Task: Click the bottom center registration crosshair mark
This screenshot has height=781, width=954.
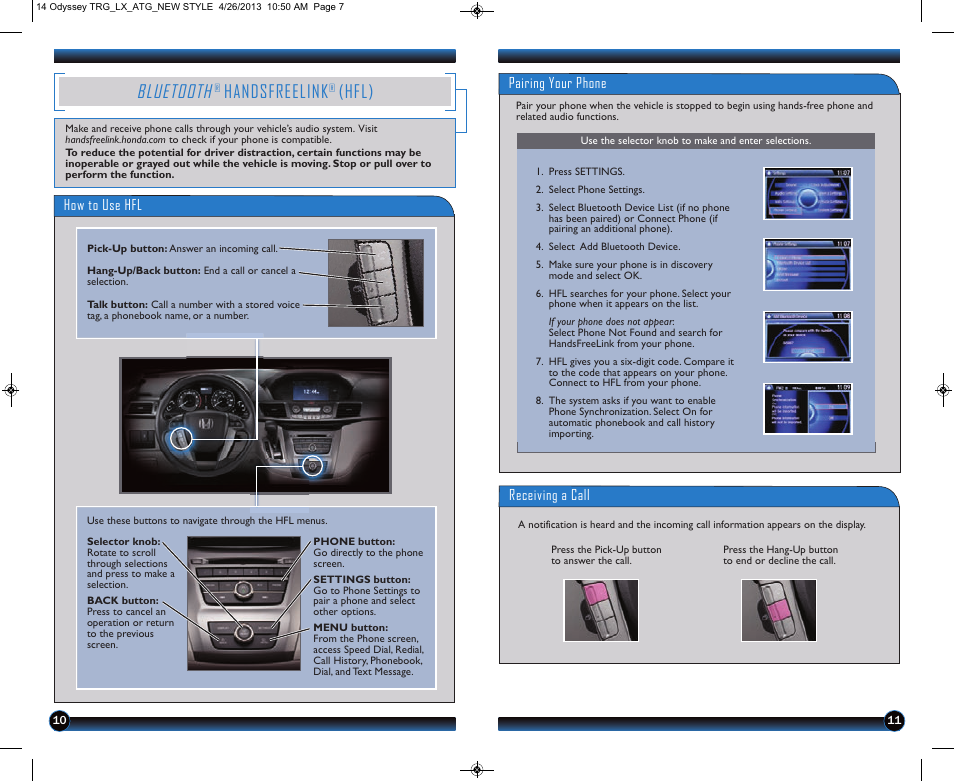Action: pos(477,770)
